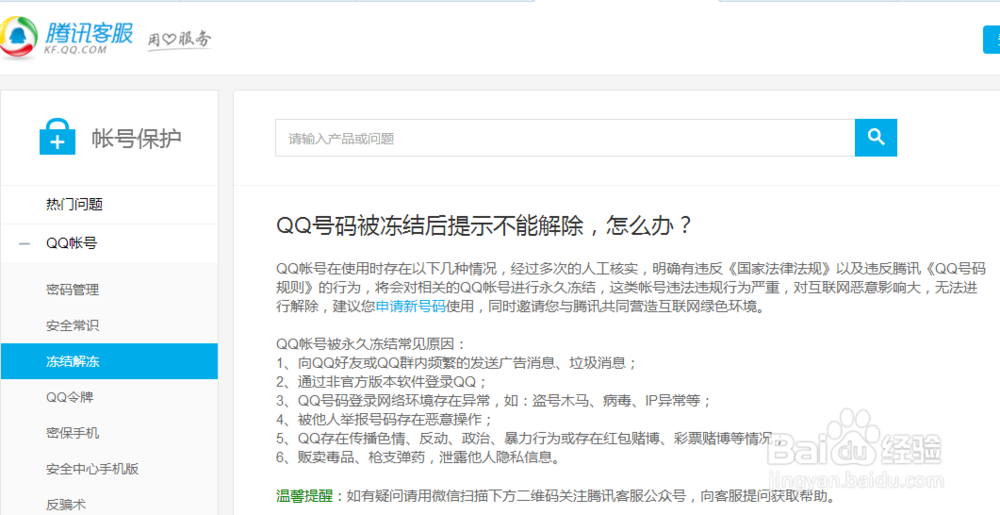The width and height of the screenshot is (1000, 515).
Task: Click reason 2 about 非官方版本软件登录QQ
Action: point(381,382)
